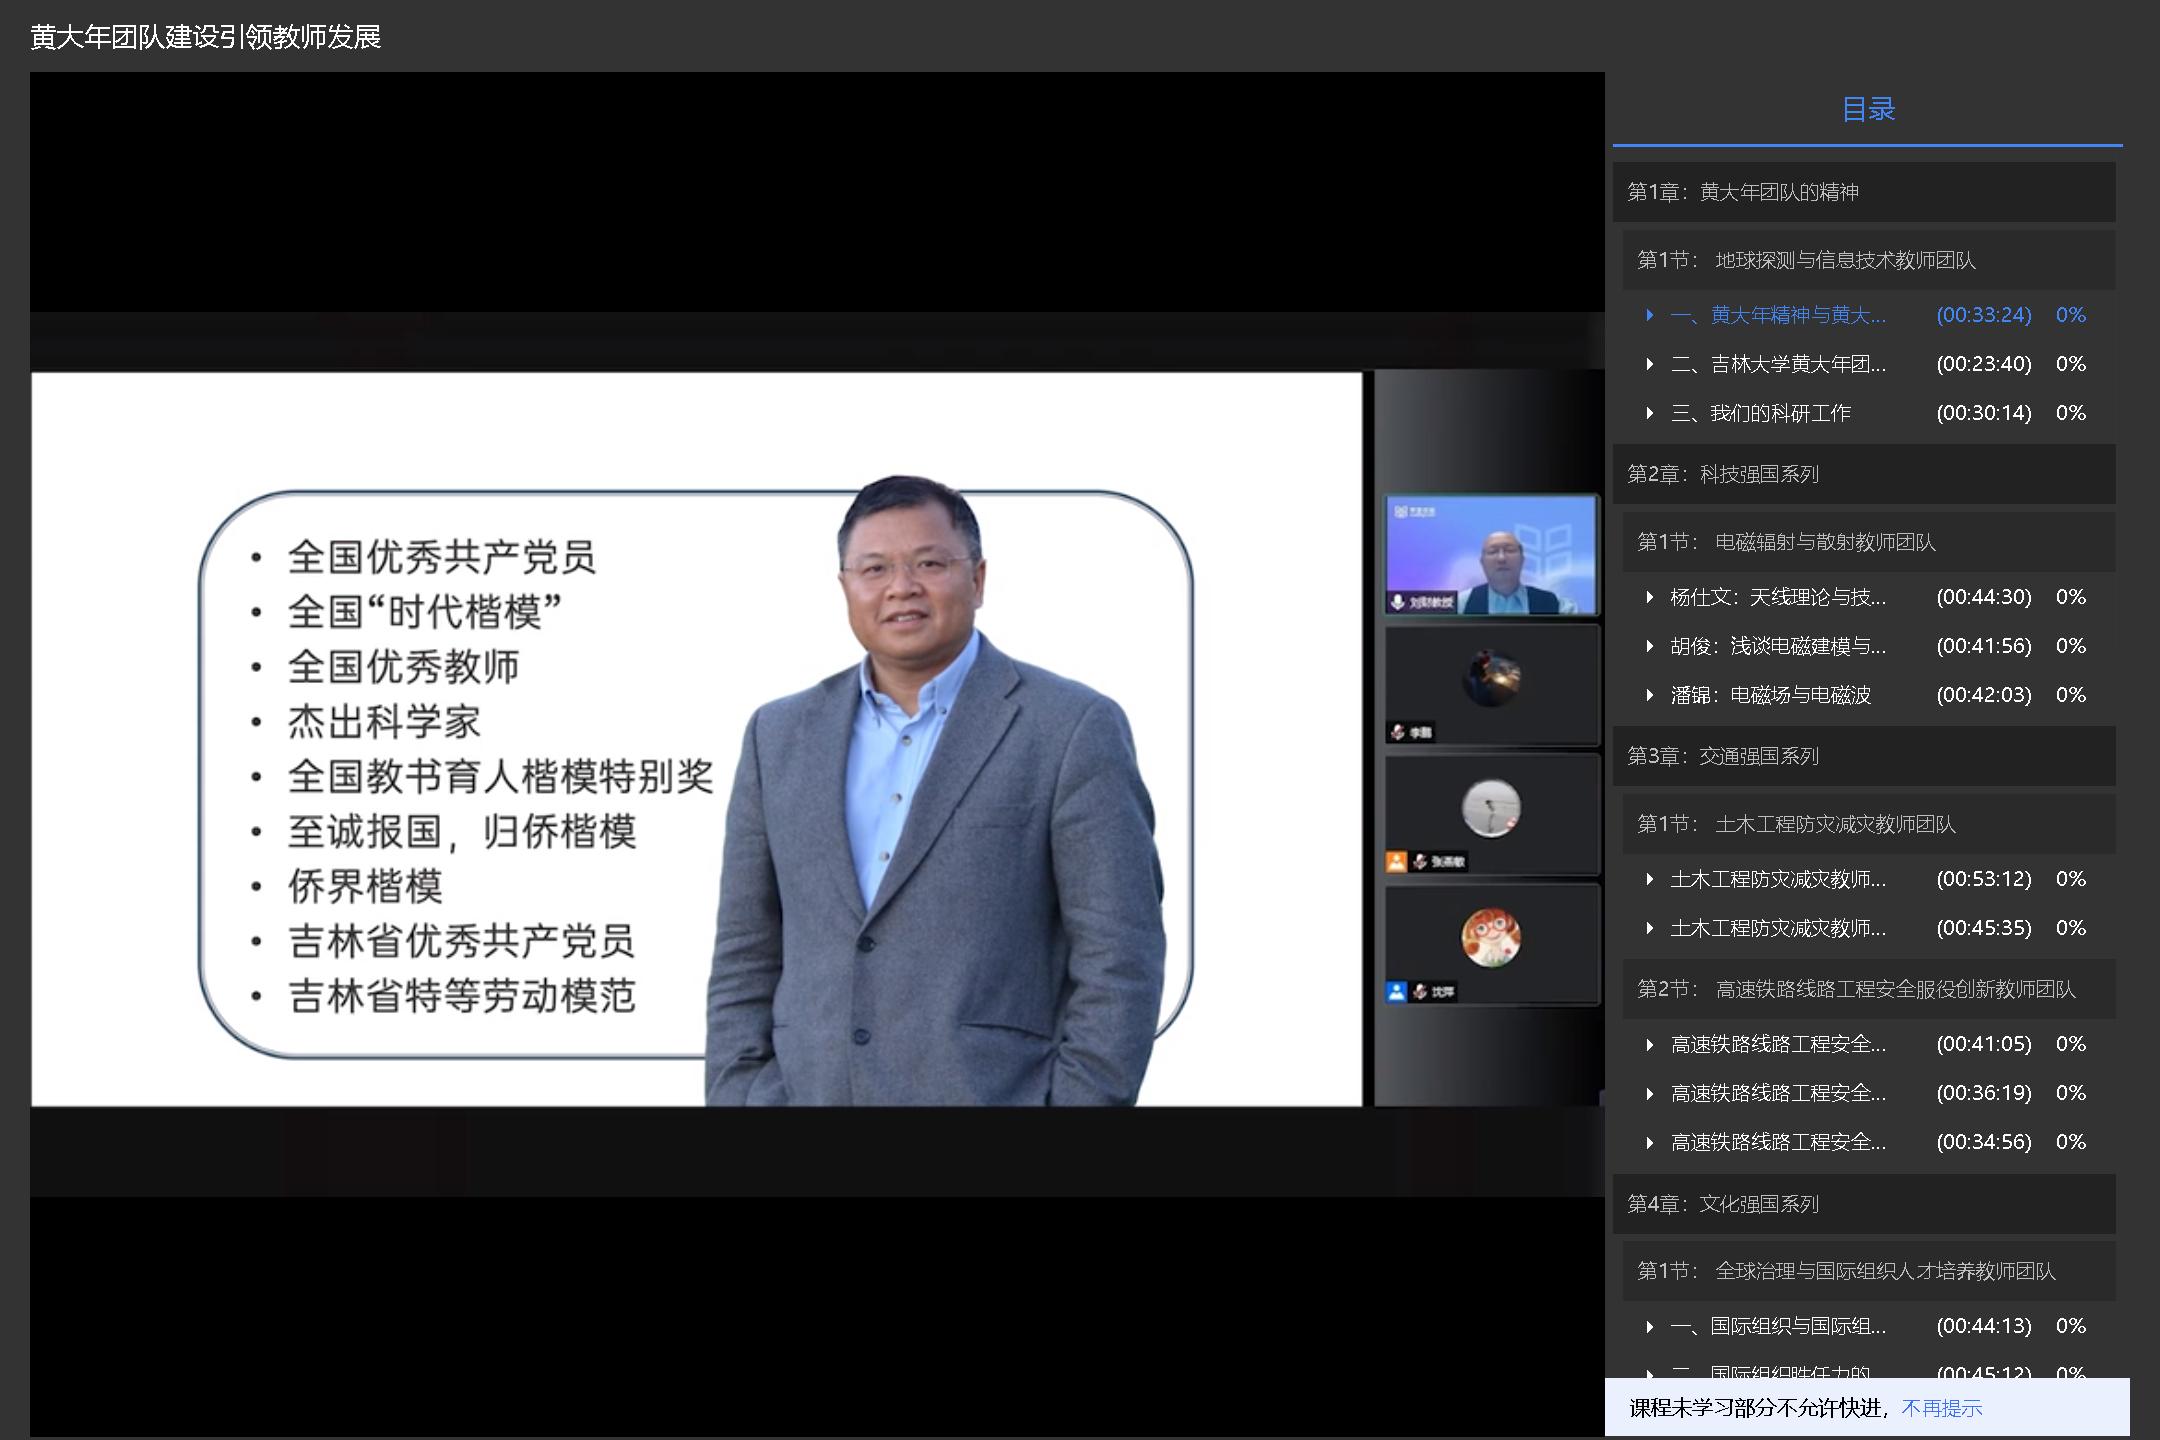
Task: Click slide bullet 全国教书育人楷模特别奖
Action: (x=500, y=777)
